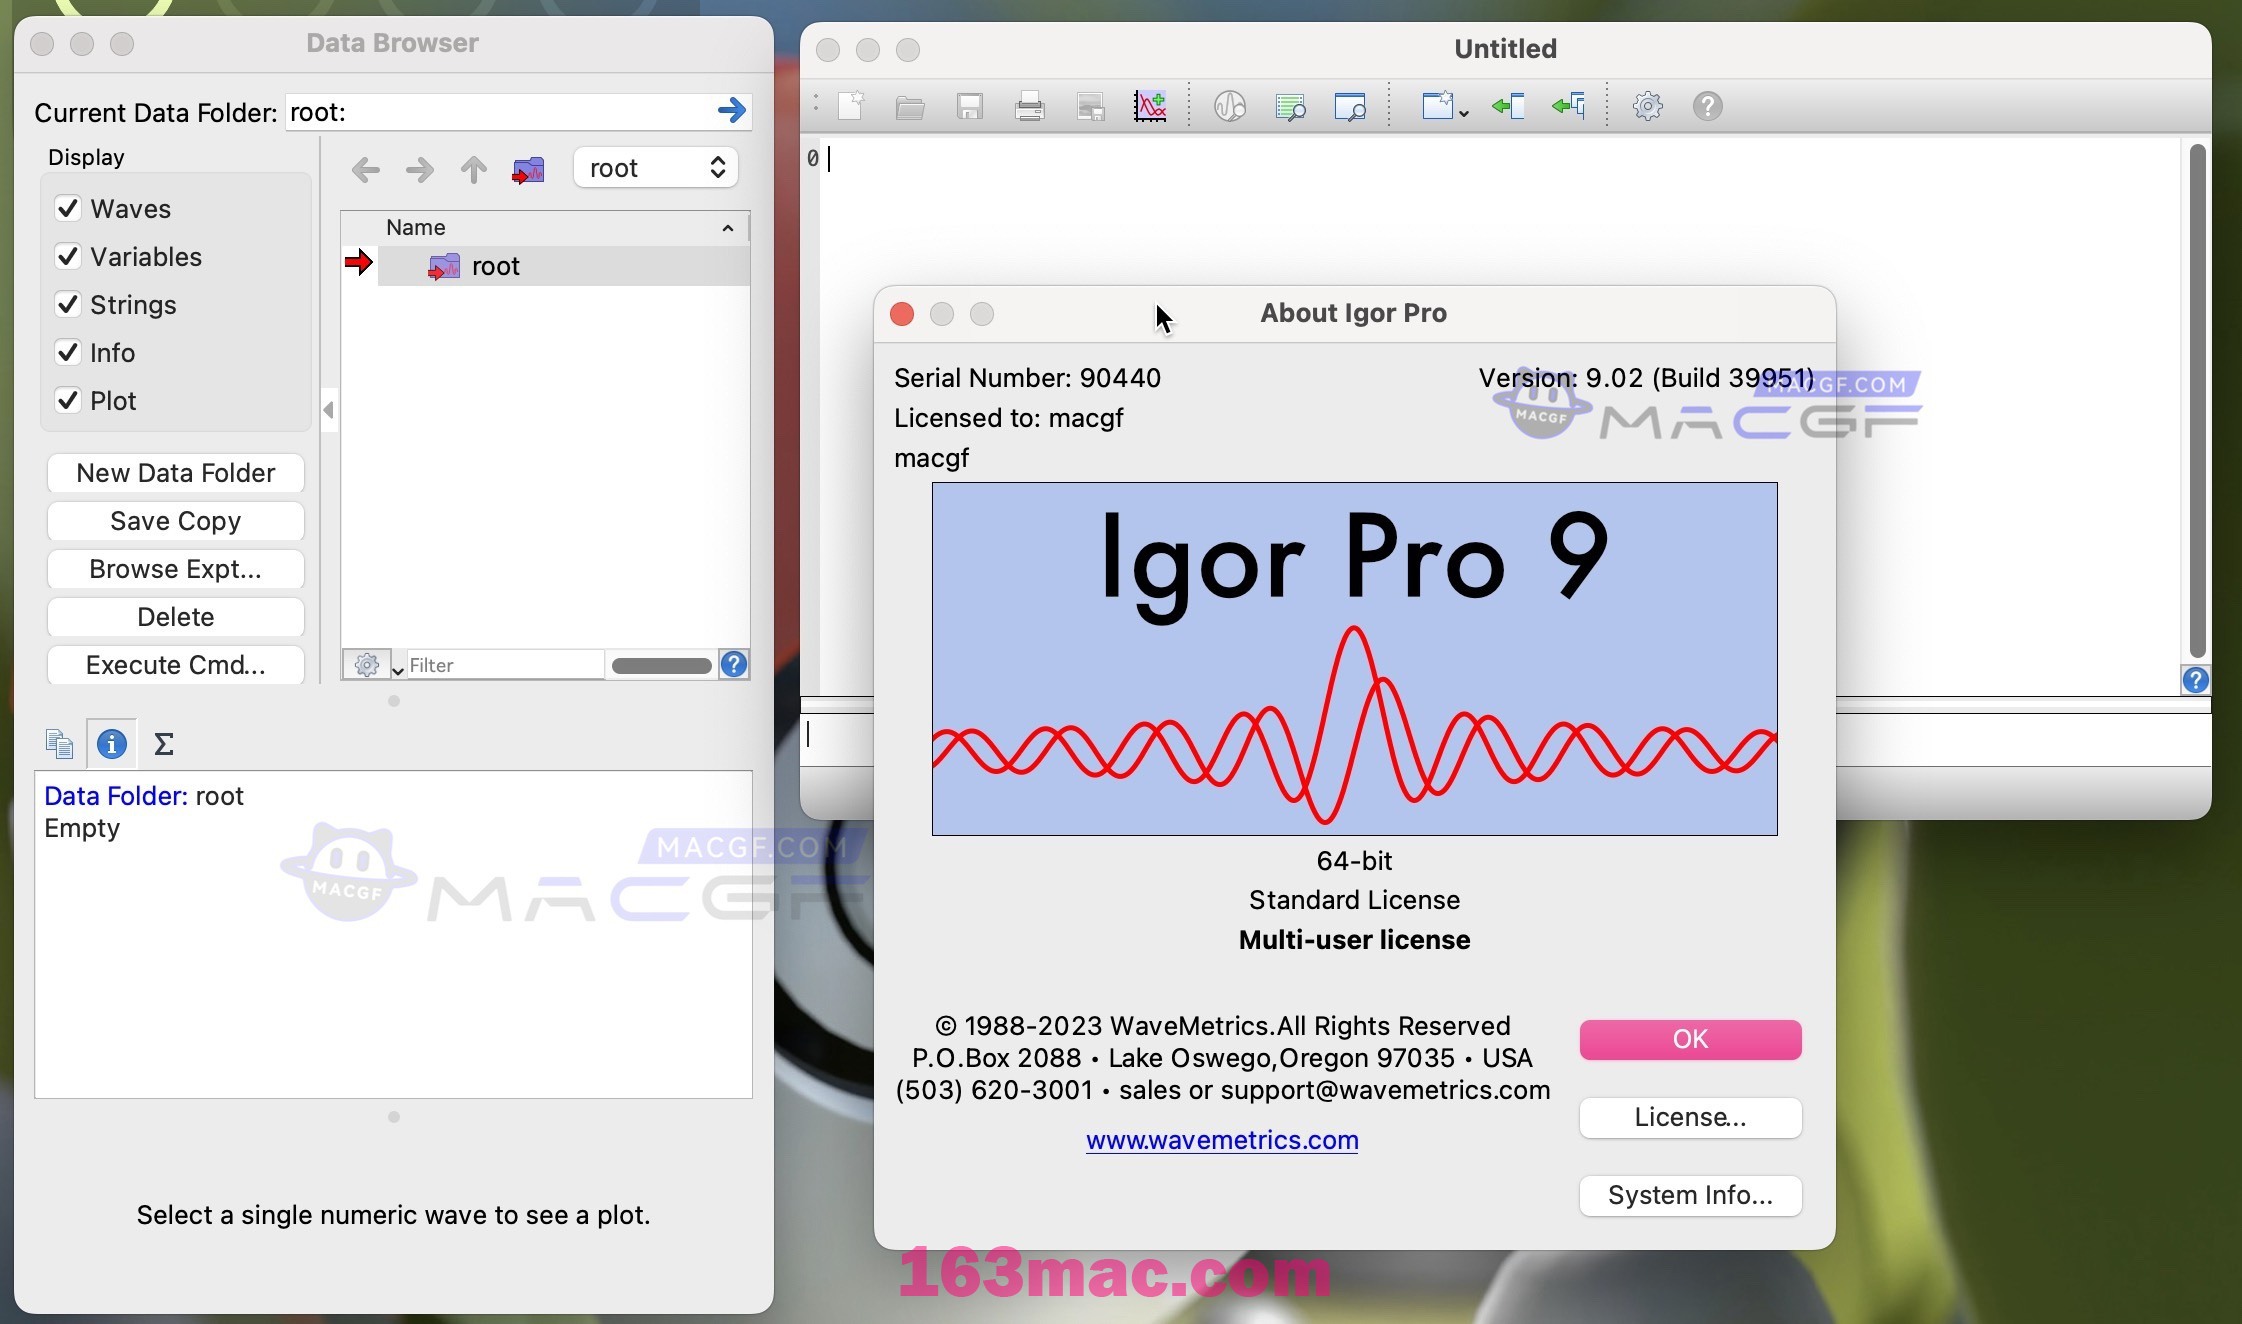Click the New Graph toolbar icon
Viewport: 2242px width, 1324px height.
point(1150,106)
